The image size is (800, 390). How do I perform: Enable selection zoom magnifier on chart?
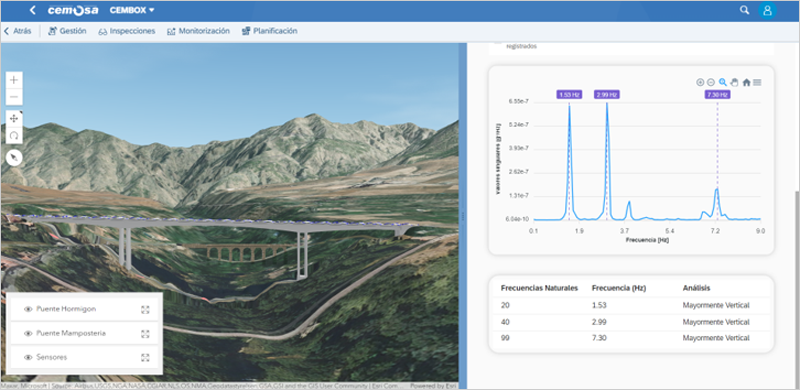(x=722, y=82)
